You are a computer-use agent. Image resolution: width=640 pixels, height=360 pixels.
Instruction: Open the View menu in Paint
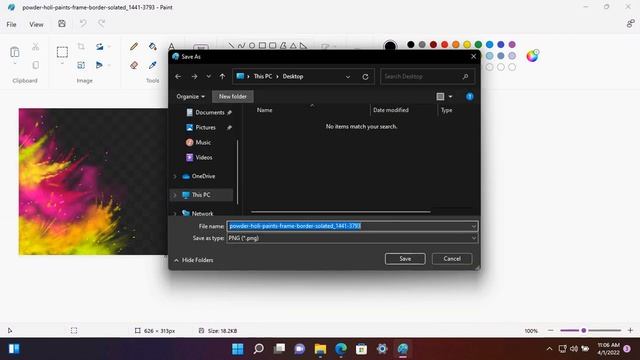point(36,24)
